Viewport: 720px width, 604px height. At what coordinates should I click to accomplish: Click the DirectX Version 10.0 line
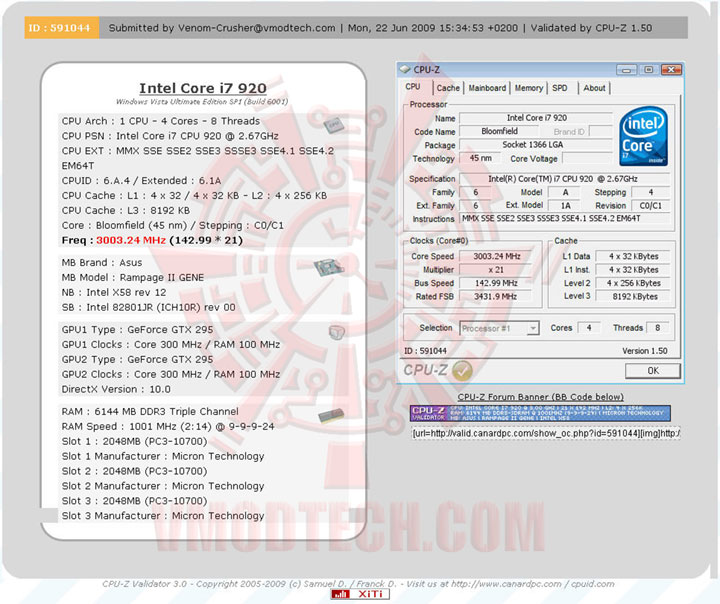(116, 389)
